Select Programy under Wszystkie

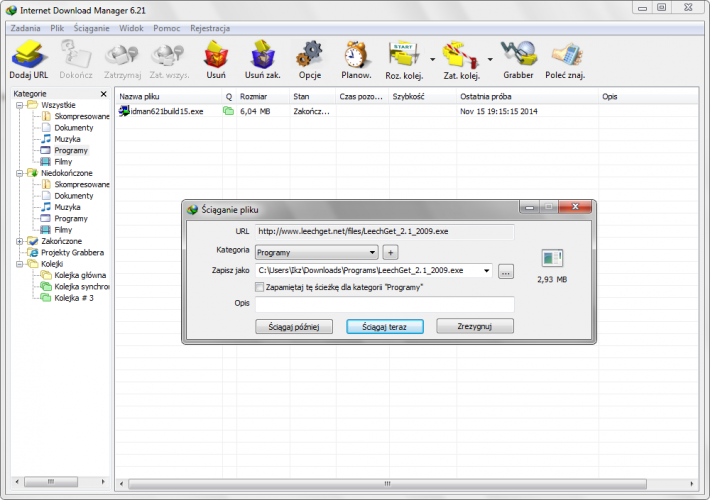(x=71, y=150)
